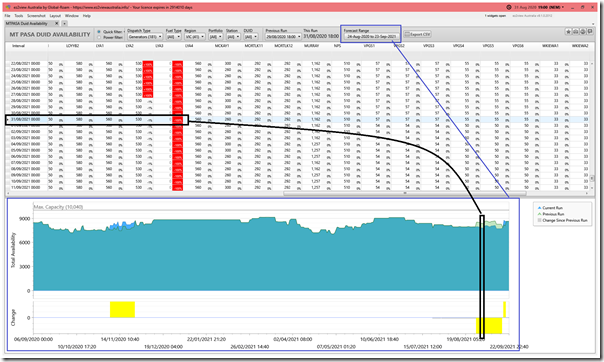Select the Quick filter radio button
Viewport: 604px width, 362px height.
point(99,32)
